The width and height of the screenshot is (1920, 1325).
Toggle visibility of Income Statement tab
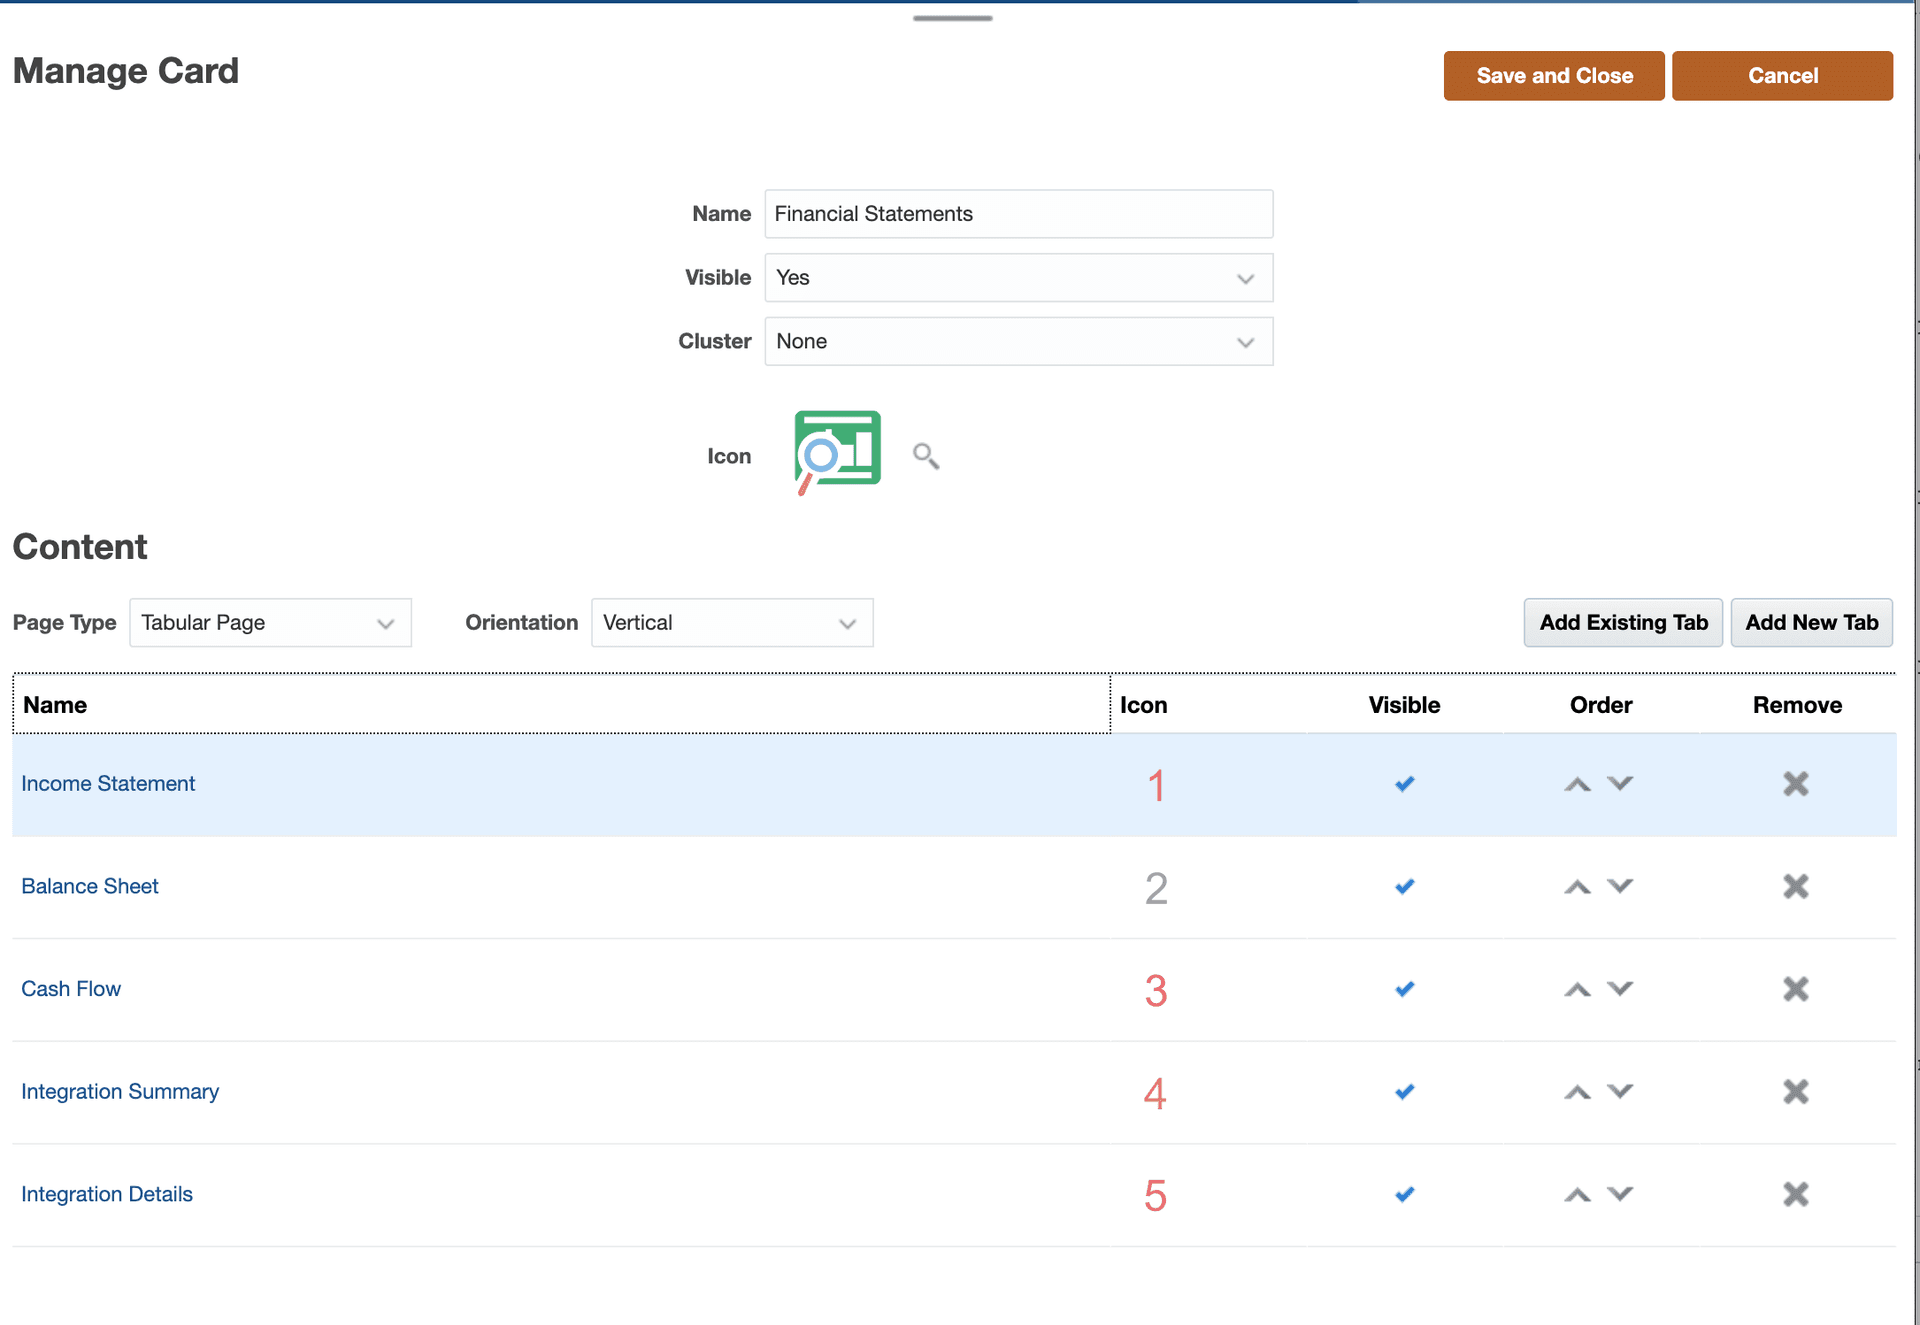[1405, 784]
